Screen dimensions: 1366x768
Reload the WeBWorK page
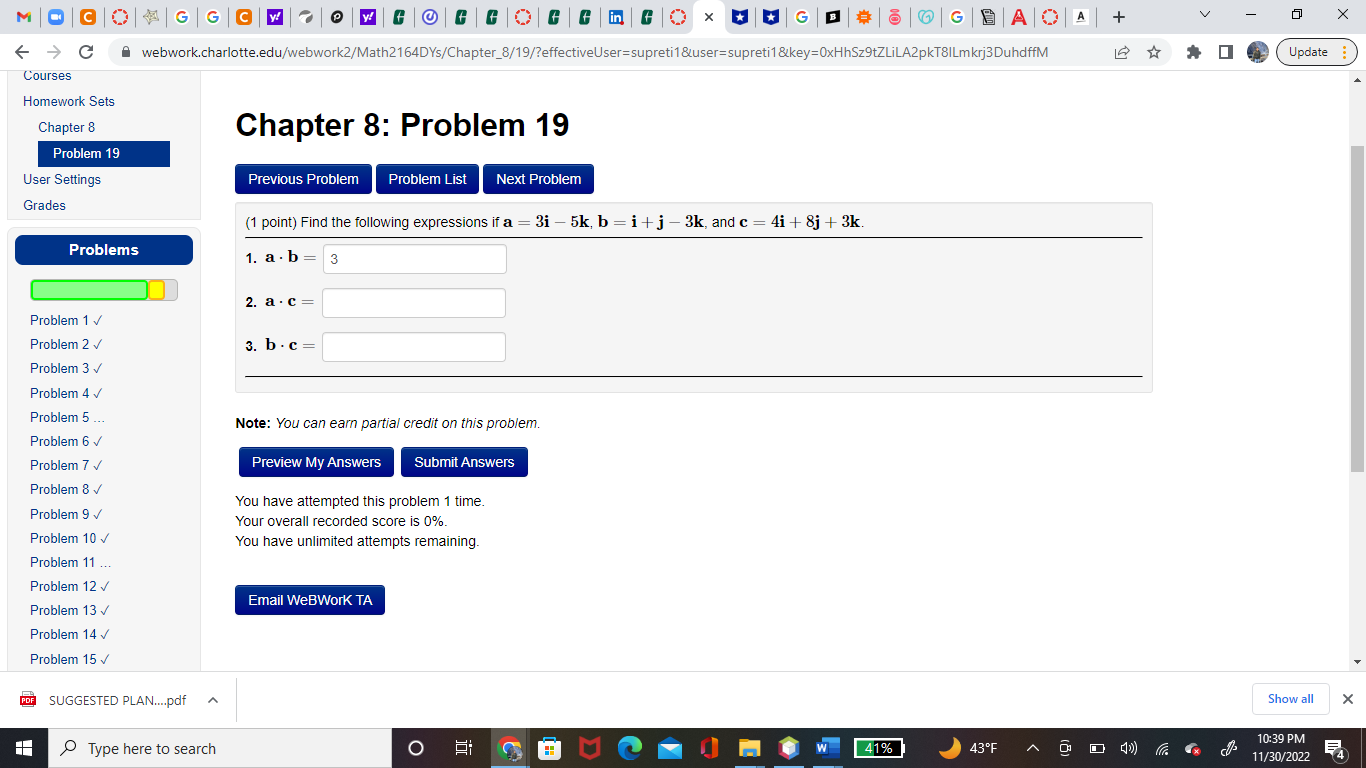[86, 52]
